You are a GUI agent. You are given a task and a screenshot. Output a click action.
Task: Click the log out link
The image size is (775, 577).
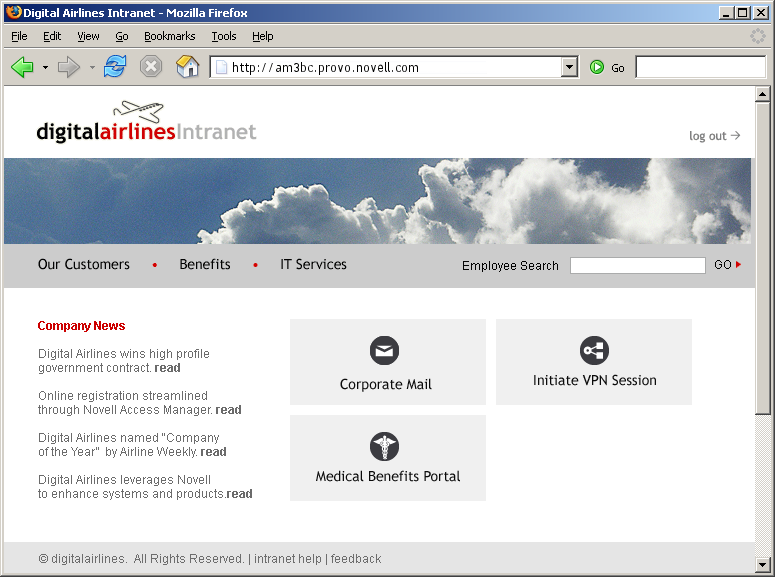coord(714,135)
